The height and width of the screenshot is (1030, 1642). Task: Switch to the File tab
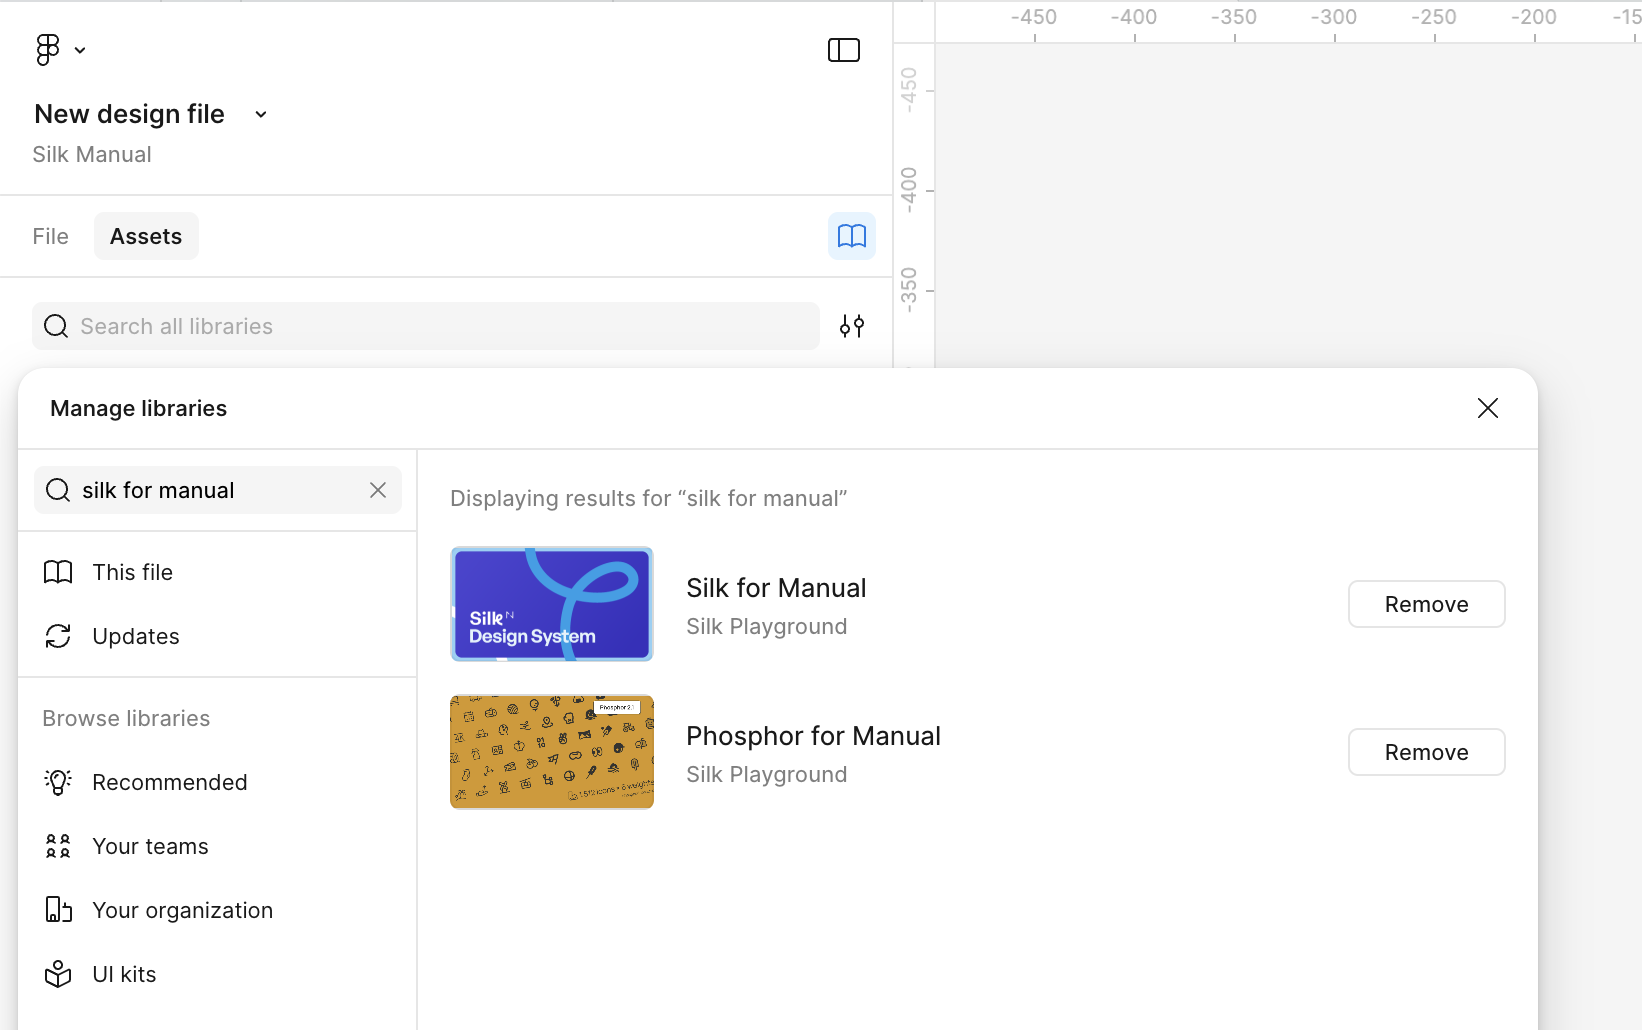pyautogui.click(x=50, y=236)
